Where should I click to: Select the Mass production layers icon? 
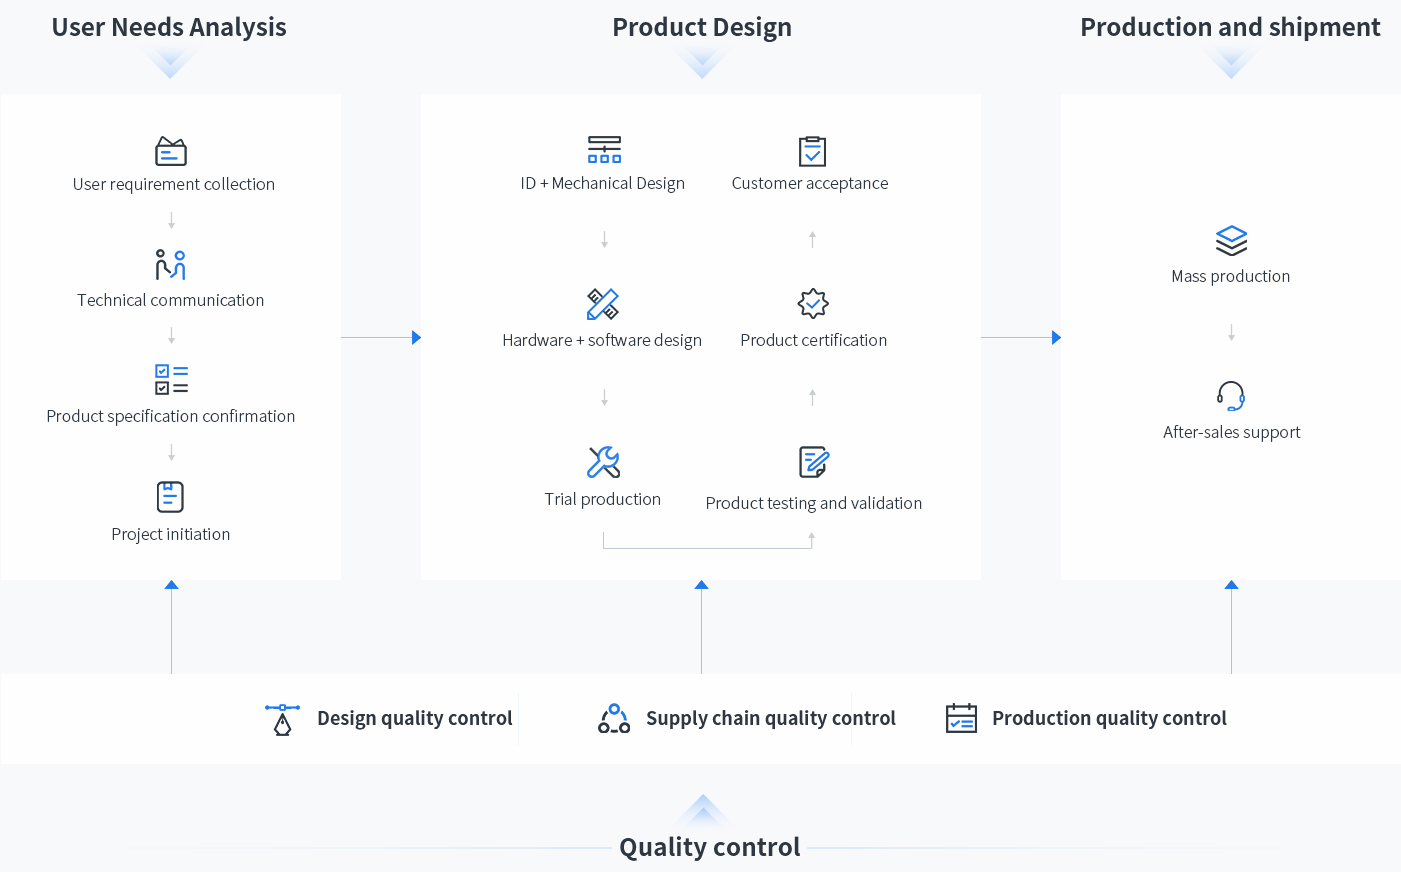coord(1231,241)
